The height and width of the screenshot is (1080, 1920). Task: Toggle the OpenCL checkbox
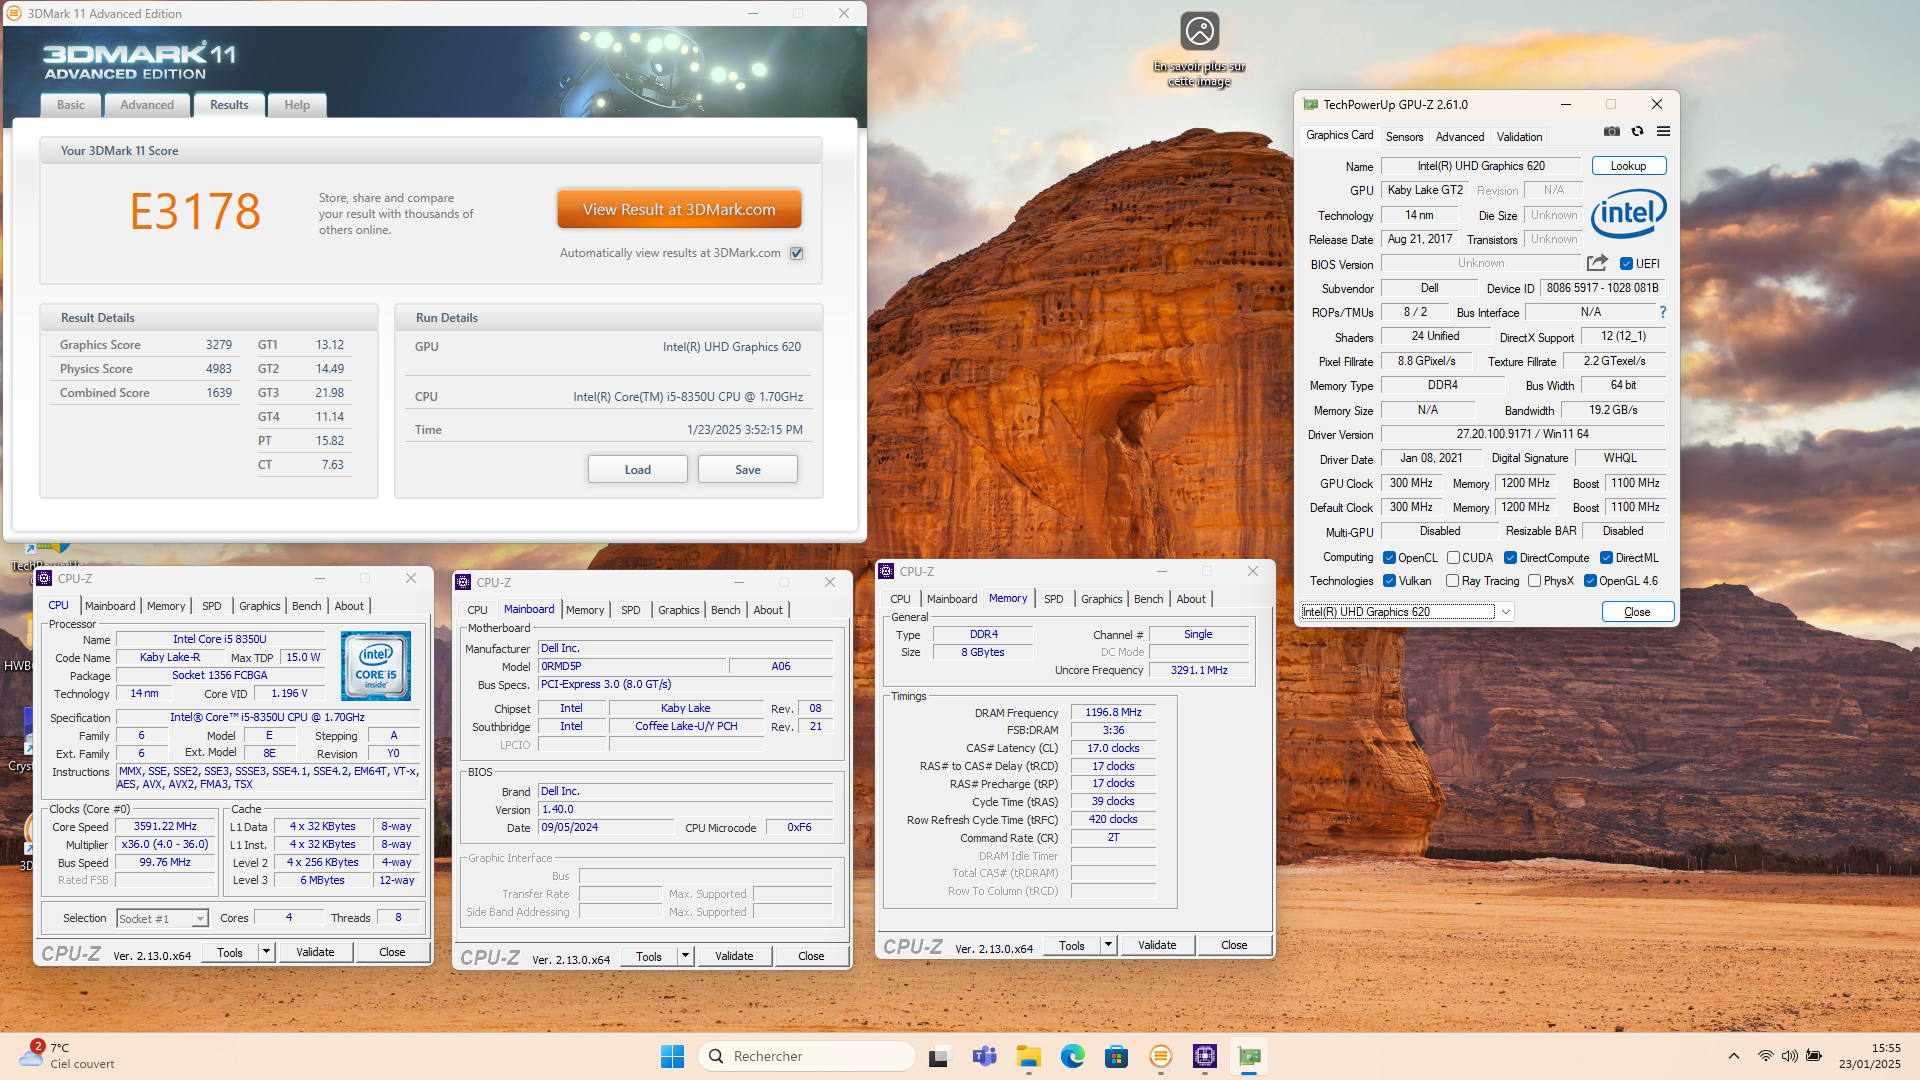[x=1389, y=558]
